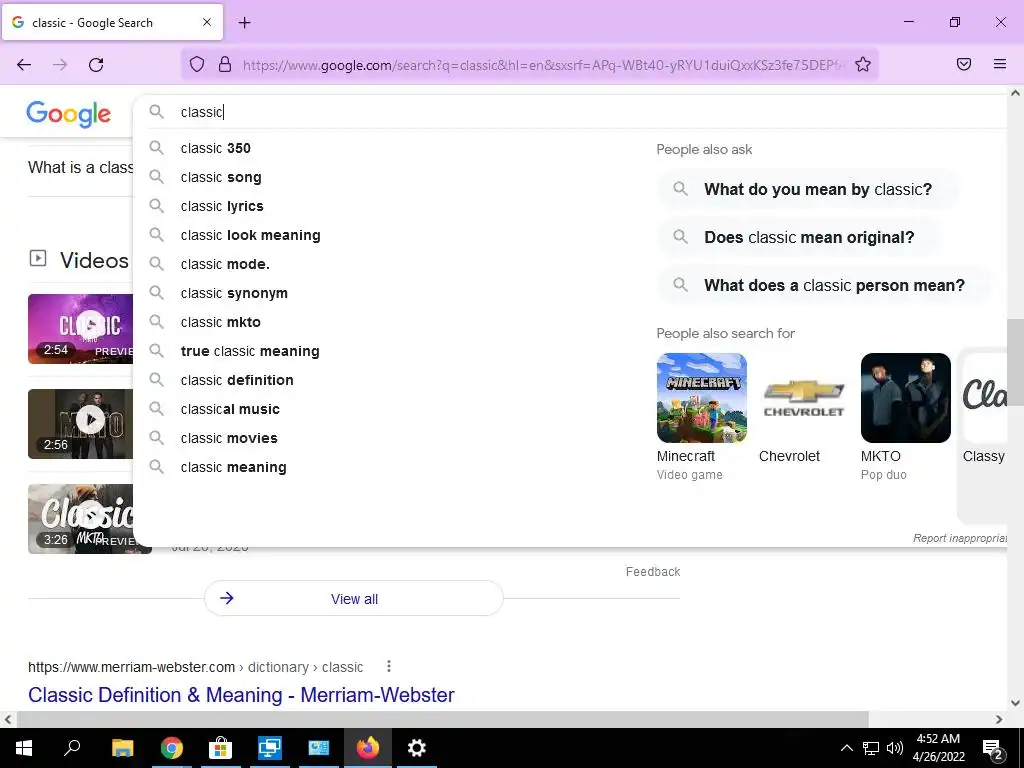This screenshot has width=1024, height=768.
Task: Choose the 'classic synonym' suggestion
Action: (x=234, y=293)
